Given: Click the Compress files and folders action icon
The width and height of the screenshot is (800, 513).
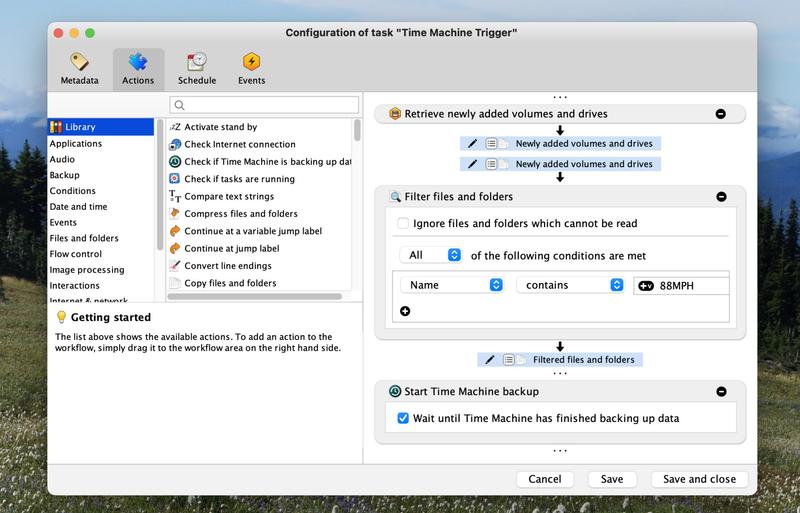Looking at the screenshot, I should point(175,214).
